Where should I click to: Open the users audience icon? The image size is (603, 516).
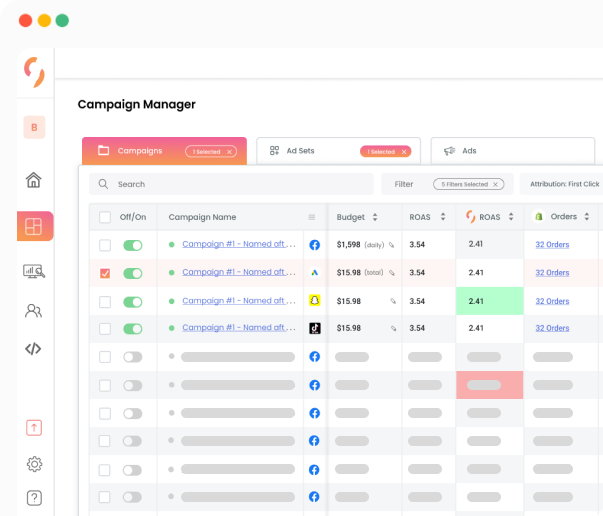pyautogui.click(x=33, y=310)
